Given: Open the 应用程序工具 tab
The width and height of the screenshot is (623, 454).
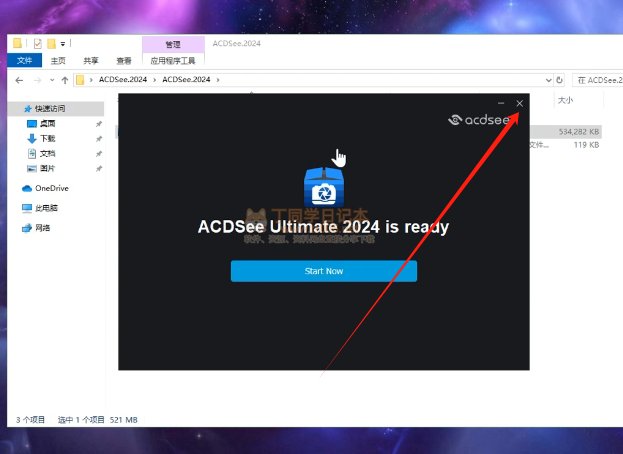Looking at the screenshot, I should pyautogui.click(x=173, y=61).
